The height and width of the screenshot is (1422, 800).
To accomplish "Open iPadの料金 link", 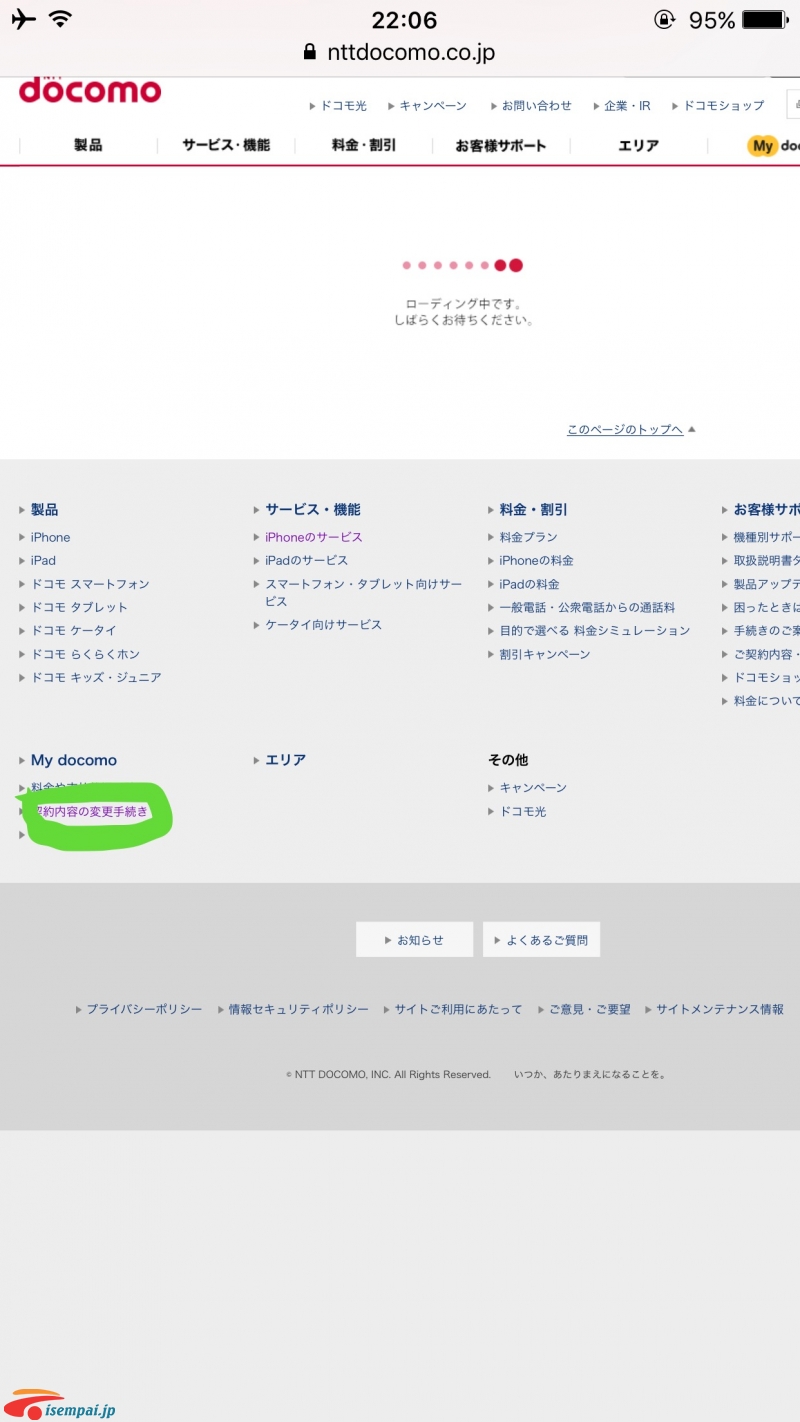I will point(530,584).
